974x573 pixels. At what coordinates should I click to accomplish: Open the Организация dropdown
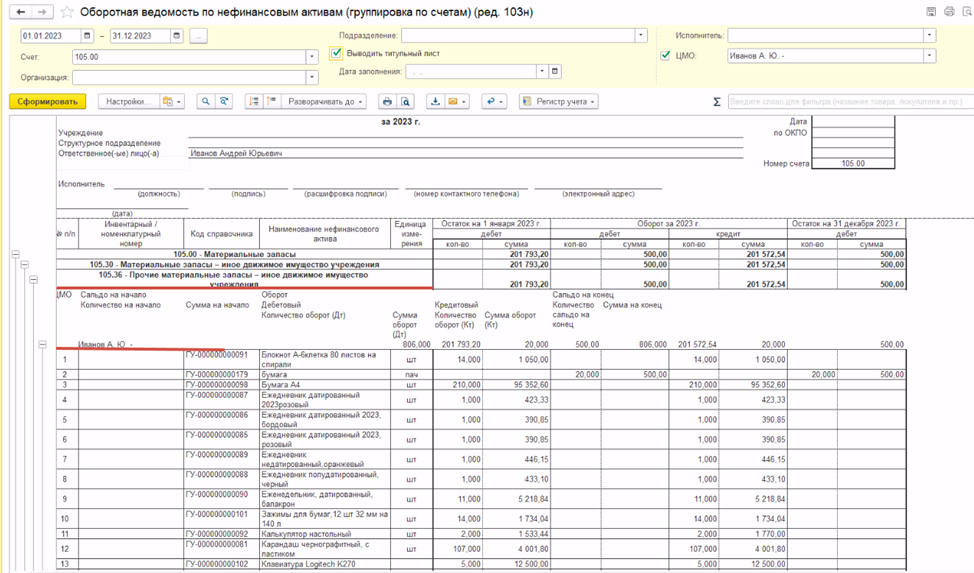(x=312, y=78)
